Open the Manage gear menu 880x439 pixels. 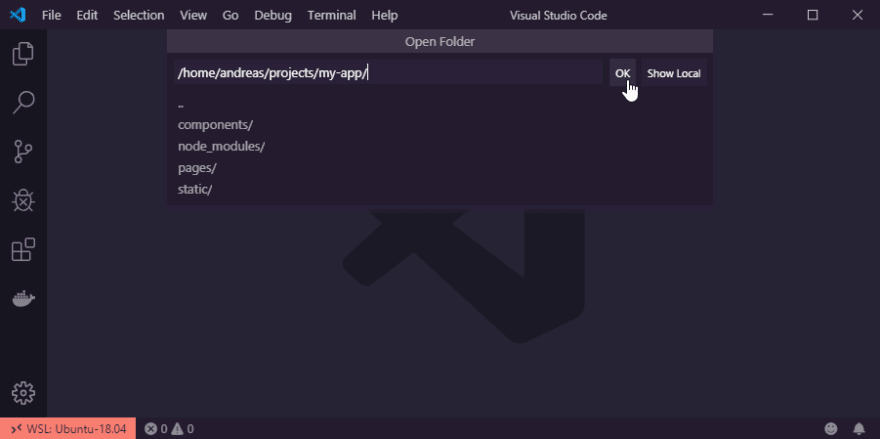[23, 393]
